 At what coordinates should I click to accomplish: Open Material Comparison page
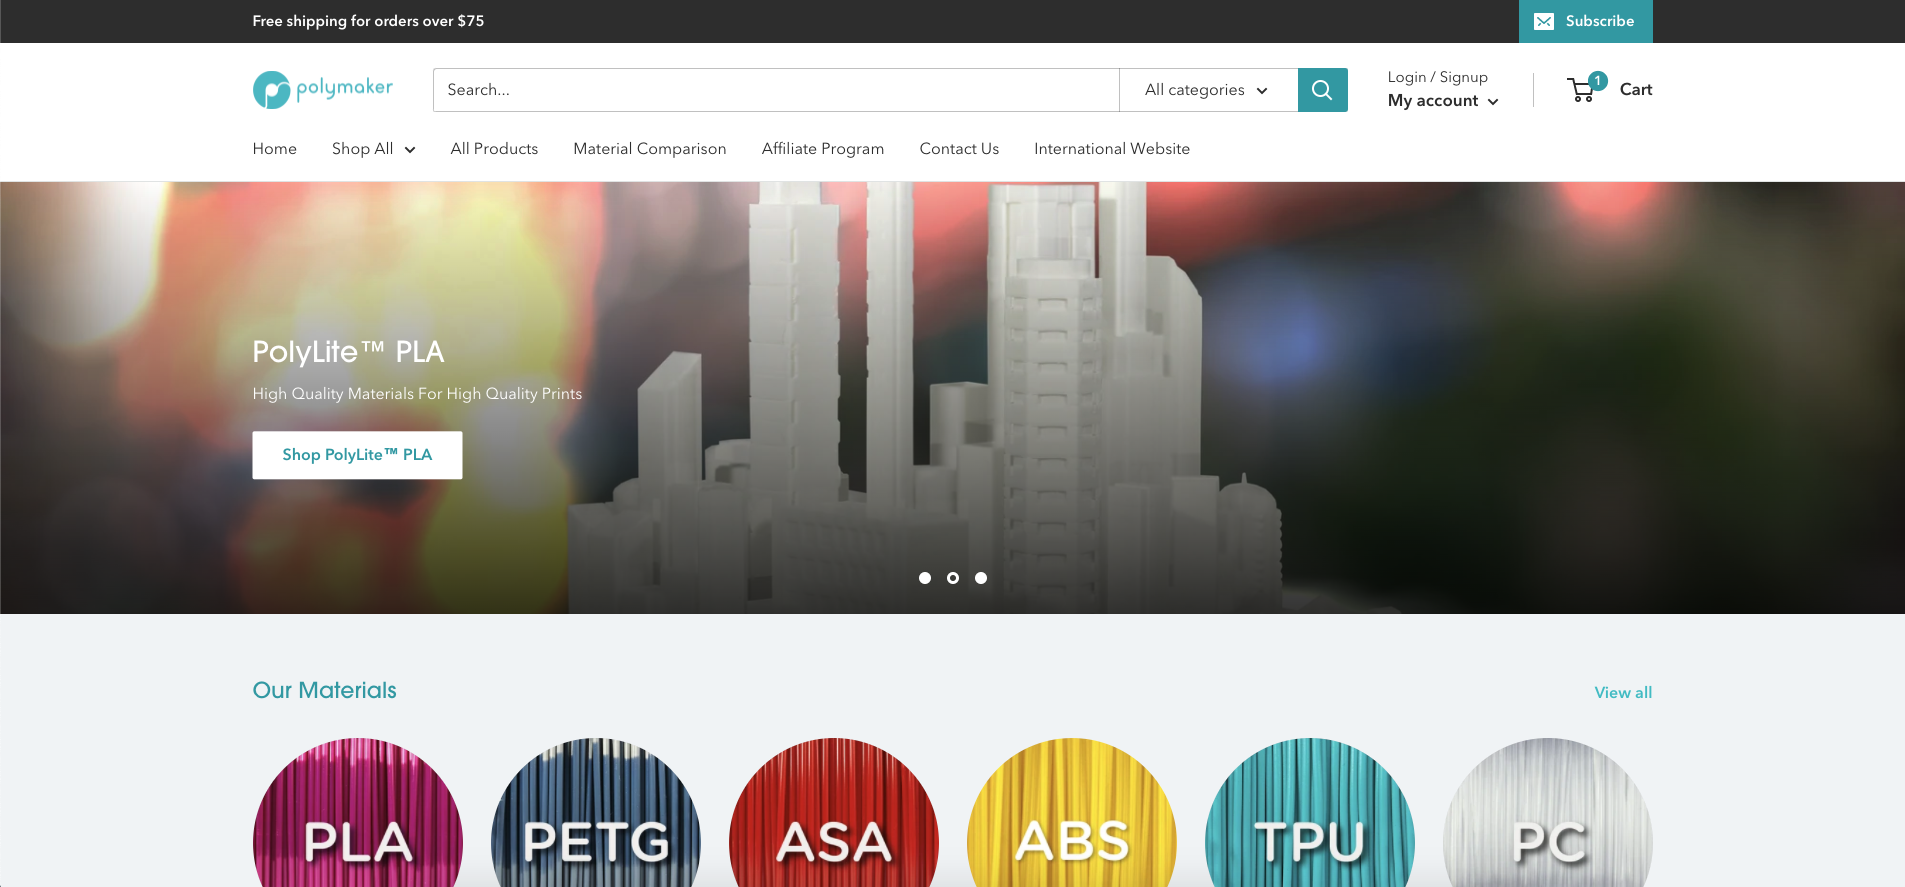point(650,149)
